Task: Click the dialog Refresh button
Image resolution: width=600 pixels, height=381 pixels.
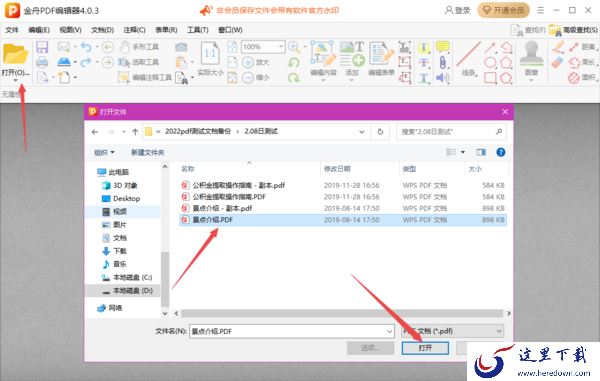Action: (380, 132)
